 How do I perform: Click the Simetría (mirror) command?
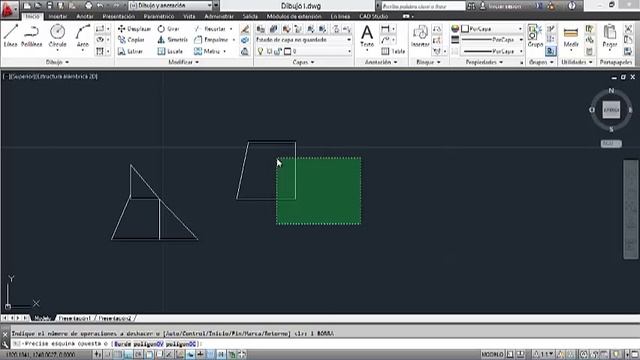(x=172, y=40)
